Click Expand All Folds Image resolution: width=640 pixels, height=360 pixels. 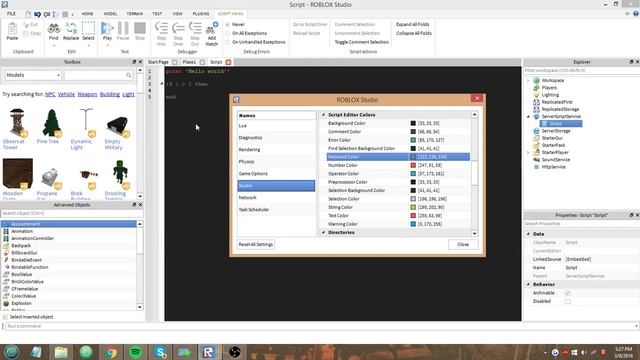point(413,24)
